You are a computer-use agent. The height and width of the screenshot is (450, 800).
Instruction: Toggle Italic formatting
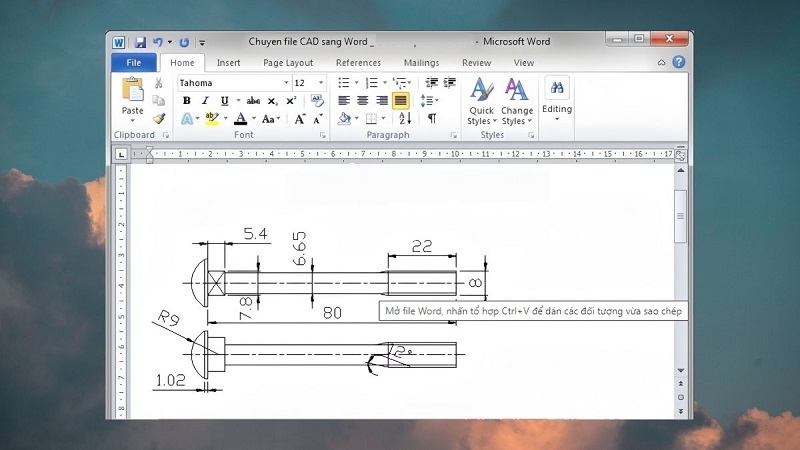pos(205,101)
